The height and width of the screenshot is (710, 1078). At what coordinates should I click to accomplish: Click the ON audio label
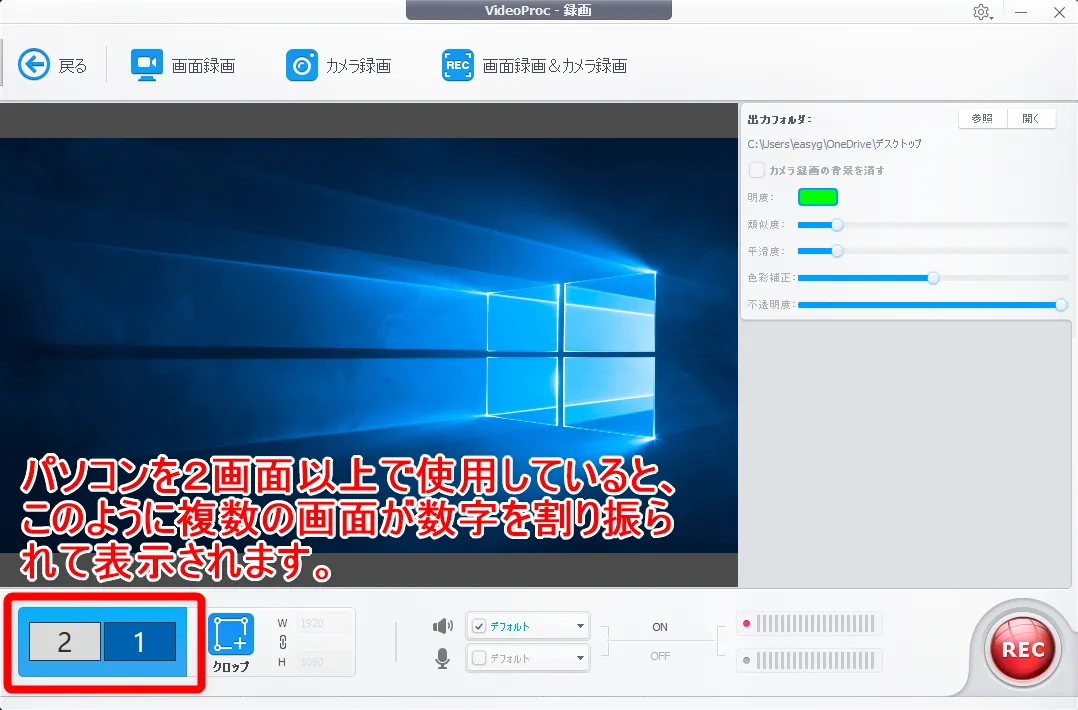[x=660, y=627]
